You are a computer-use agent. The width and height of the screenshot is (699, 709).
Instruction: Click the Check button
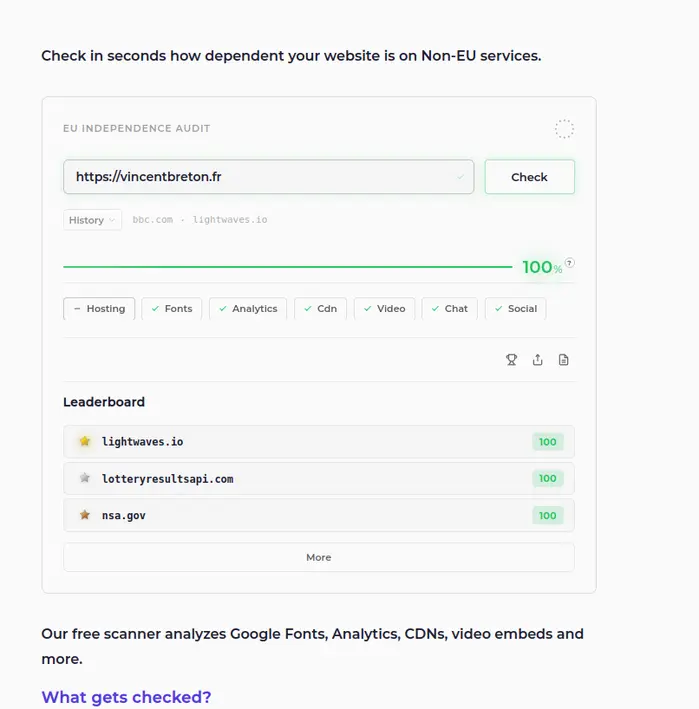click(x=529, y=177)
